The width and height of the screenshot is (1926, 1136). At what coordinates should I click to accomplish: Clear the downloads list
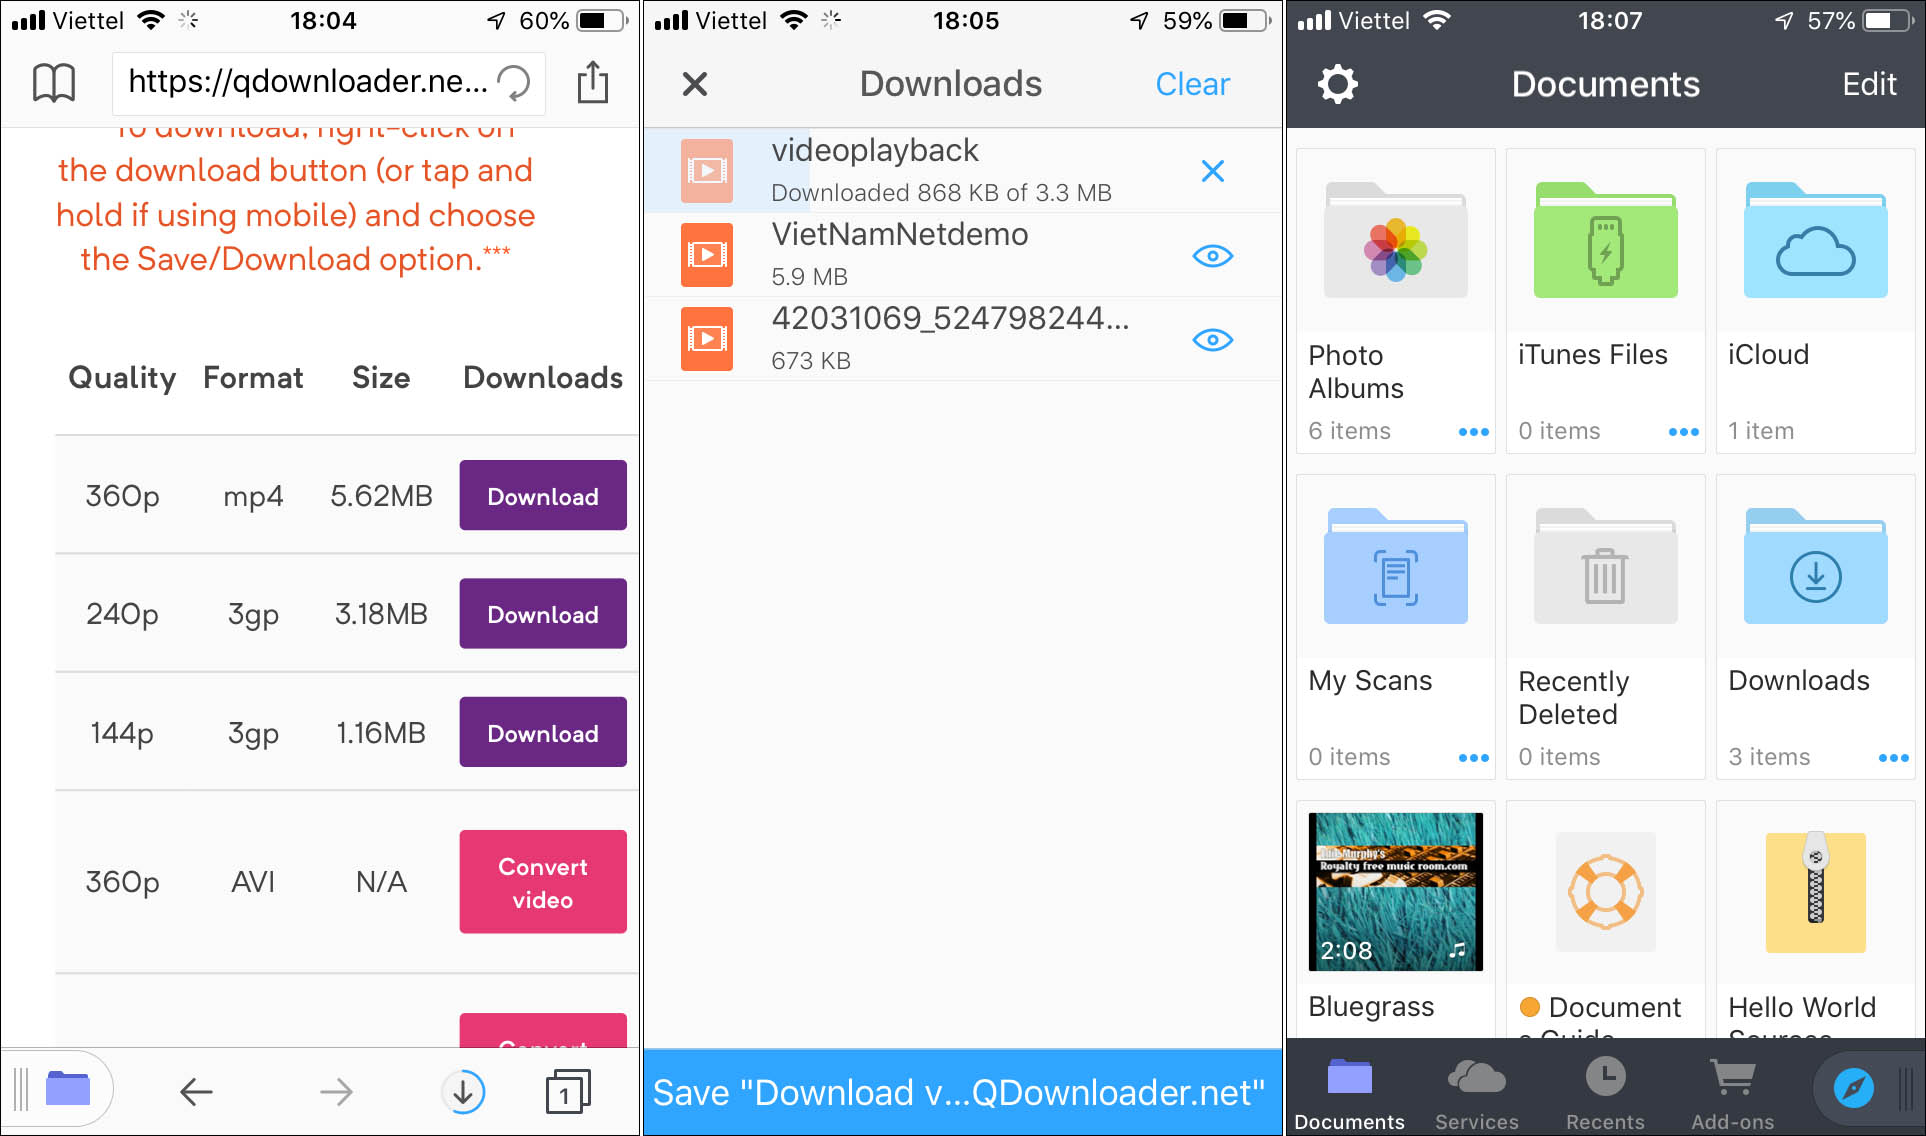pyautogui.click(x=1192, y=84)
